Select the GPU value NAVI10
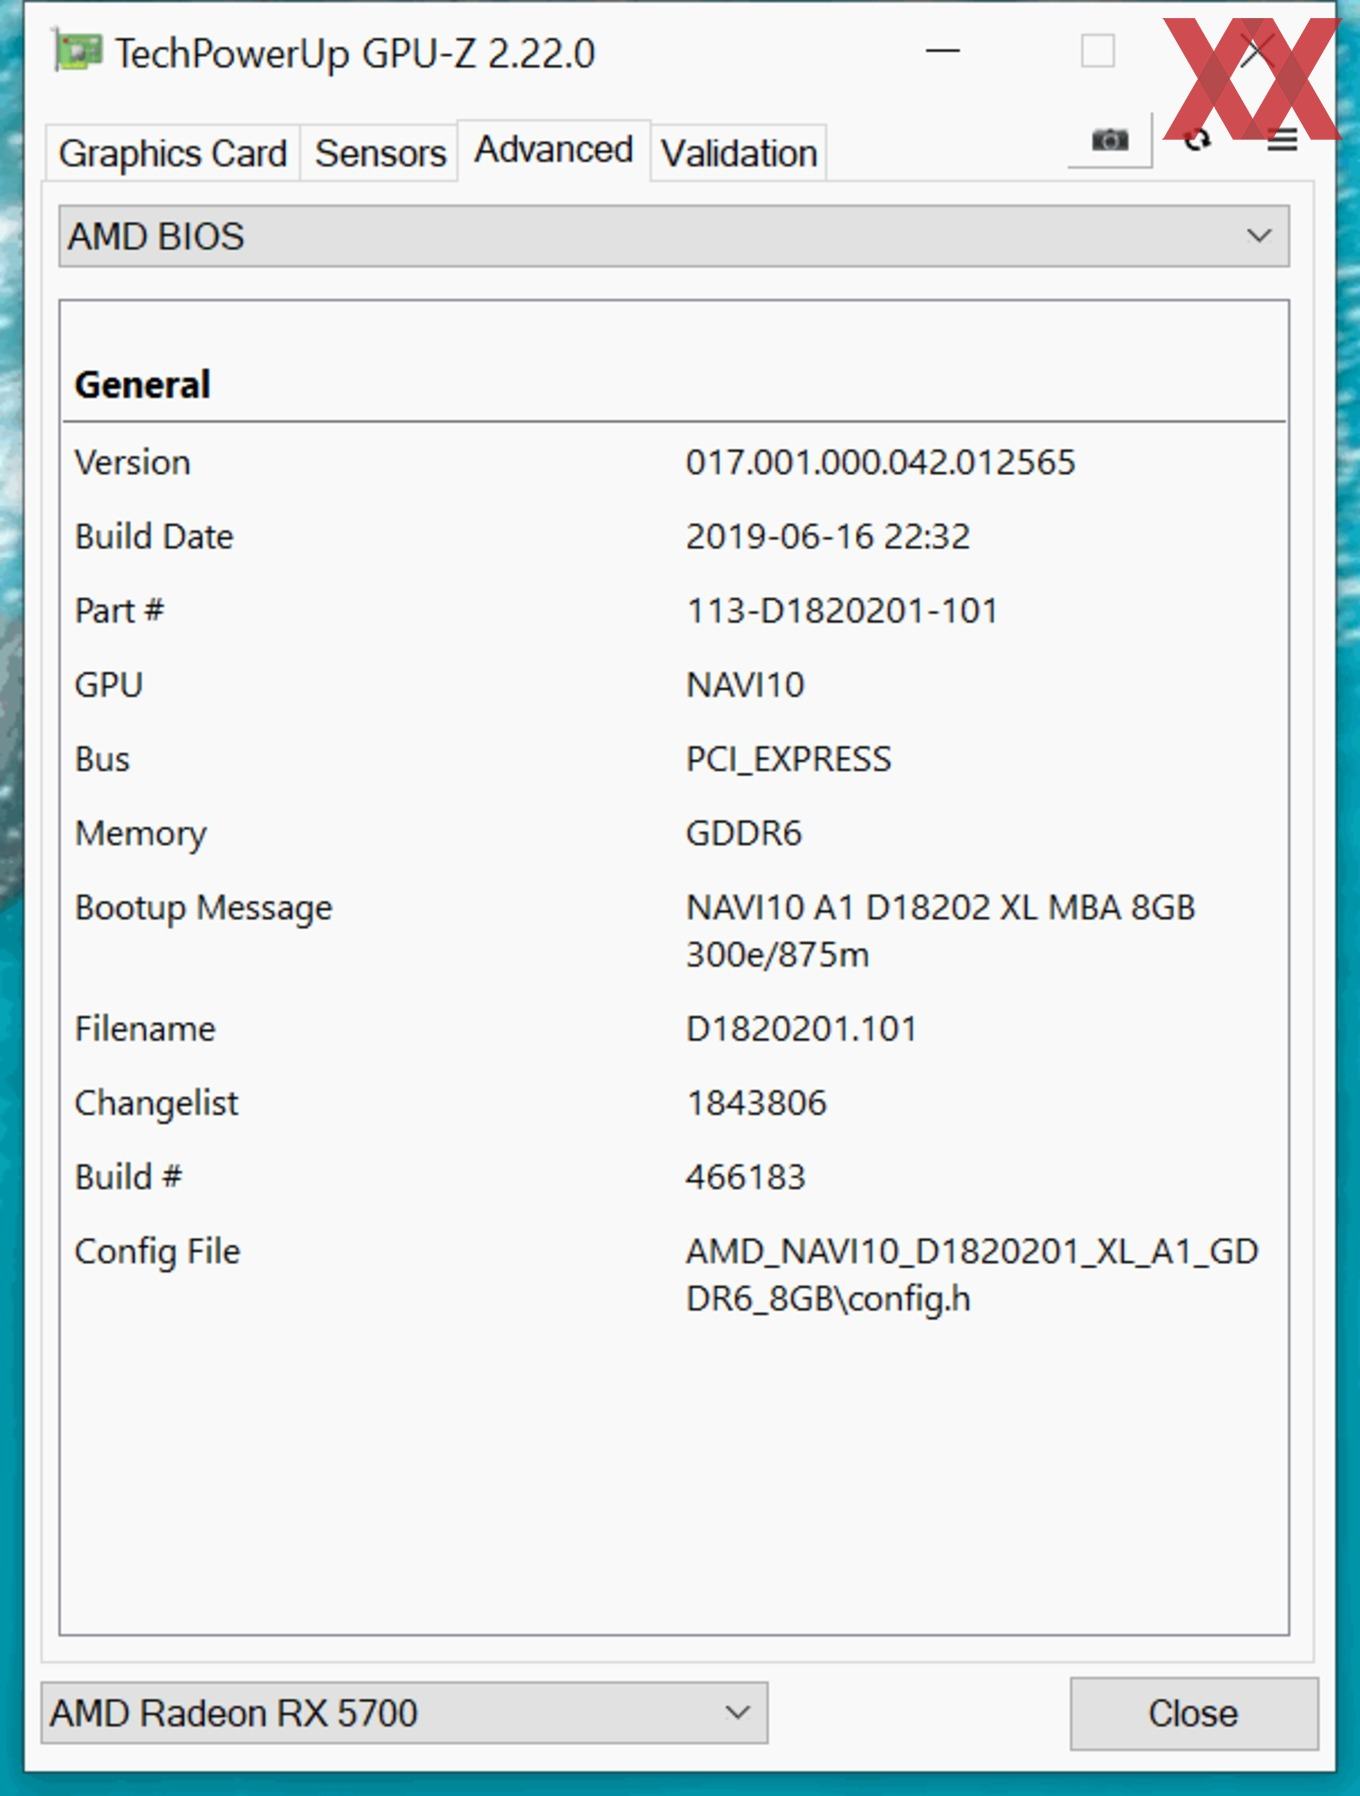Image resolution: width=1360 pixels, height=1796 pixels. (745, 685)
